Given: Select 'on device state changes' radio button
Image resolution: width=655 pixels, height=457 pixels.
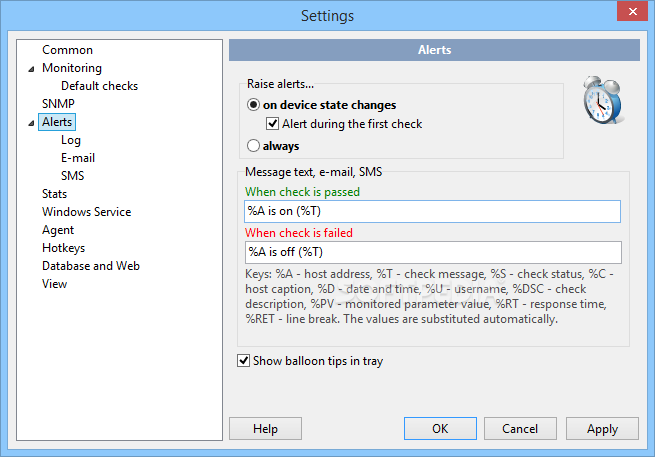Looking at the screenshot, I should pos(253,104).
